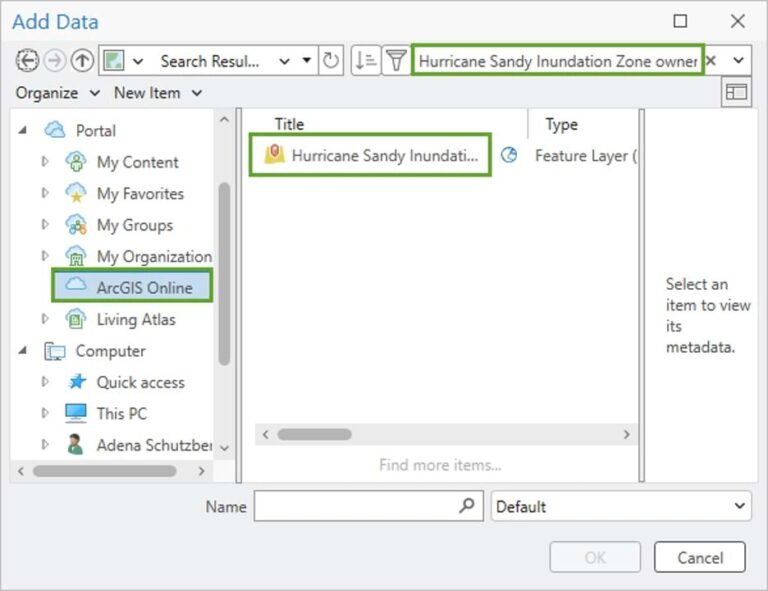Maximize the Add Data dialog
Screen dimensions: 768x591
680,21
